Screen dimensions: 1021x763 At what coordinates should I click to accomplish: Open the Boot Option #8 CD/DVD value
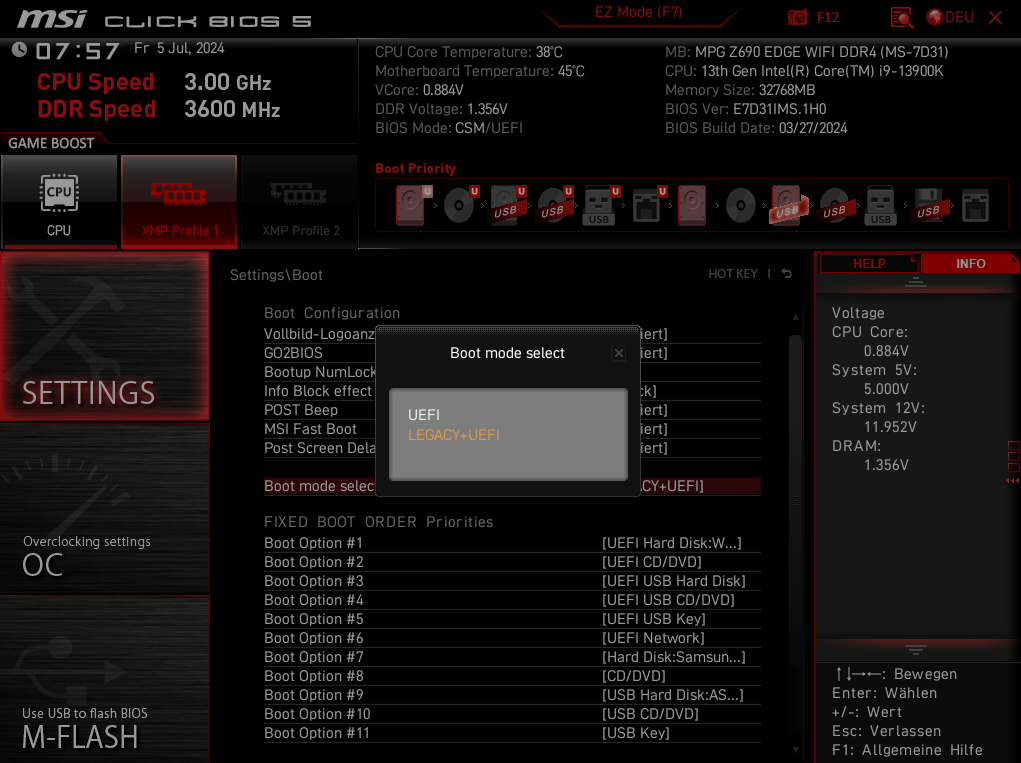coord(634,676)
